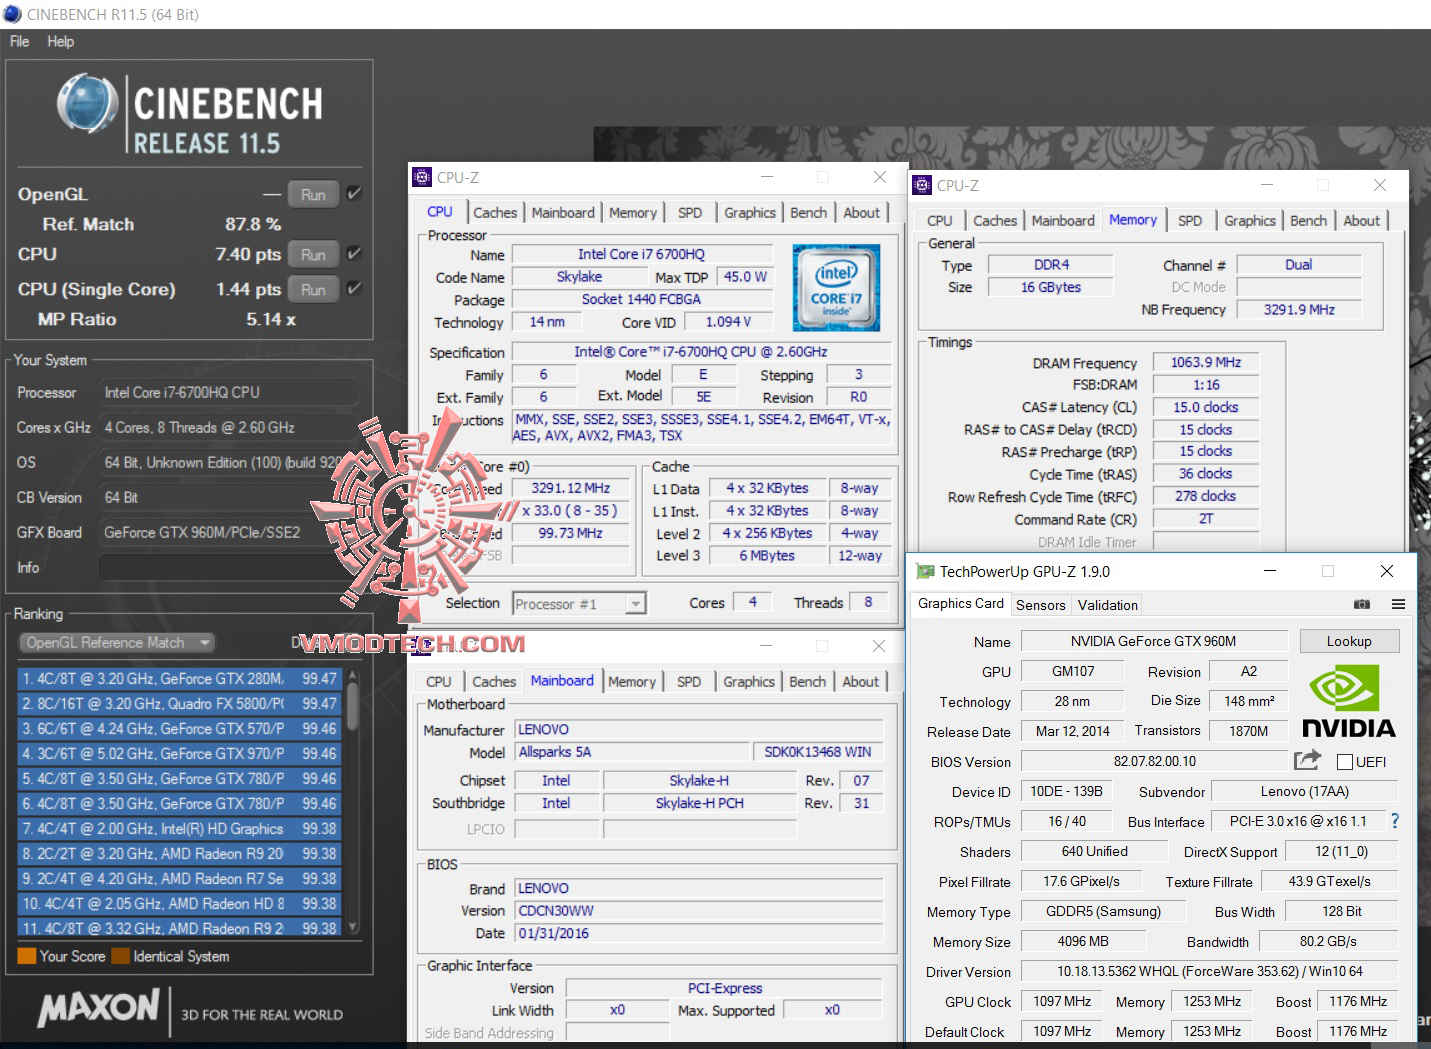Select ranking row "4. 3C/6T @ 5.02 GHz, GeForce GTX 970"
The width and height of the screenshot is (1431, 1049).
pos(180,754)
